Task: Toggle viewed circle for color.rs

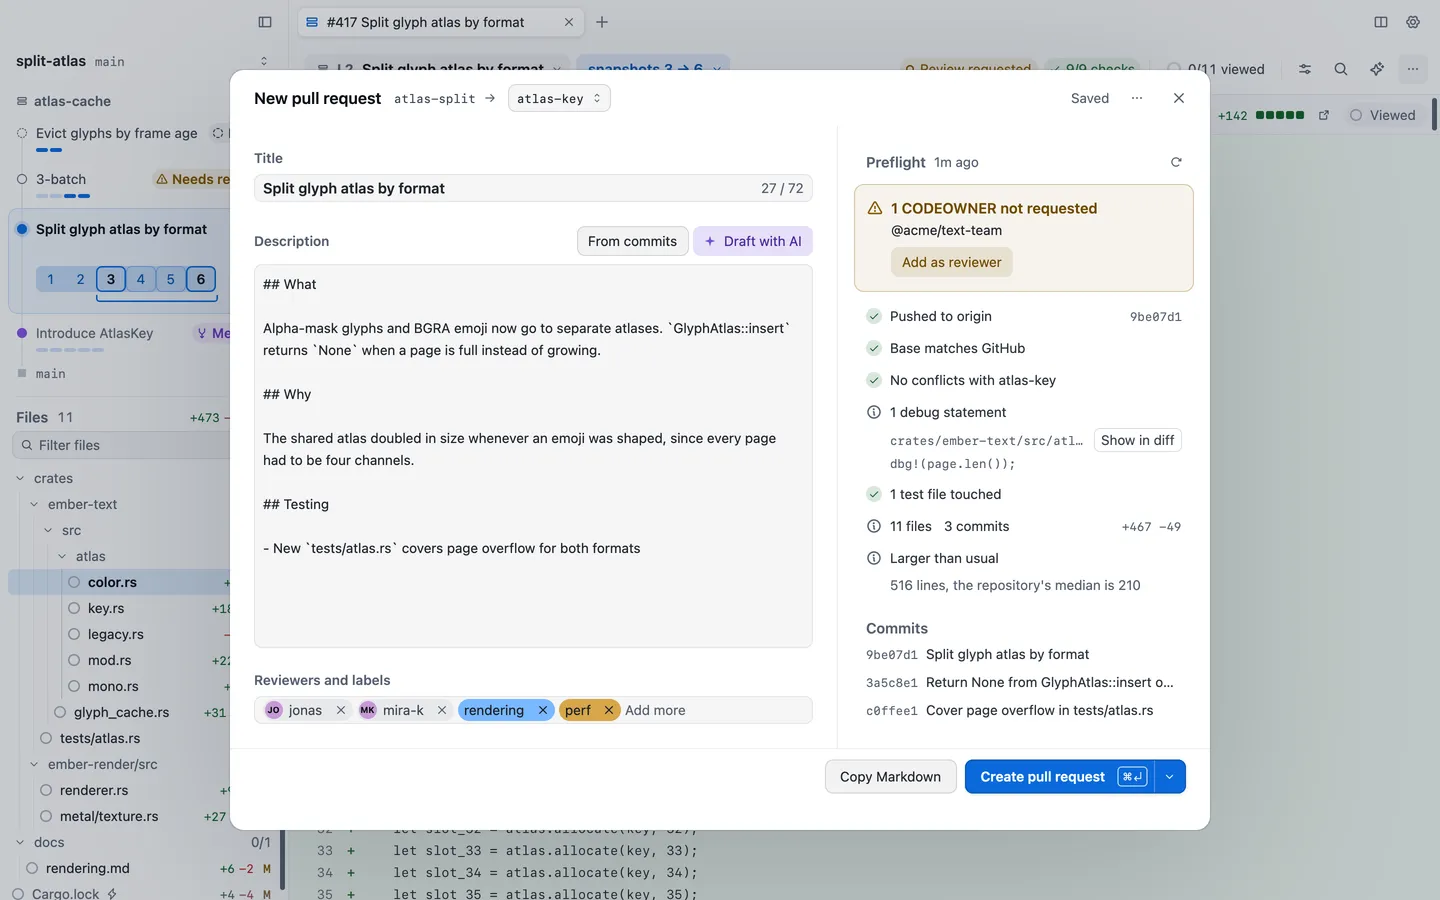Action: coord(74,582)
